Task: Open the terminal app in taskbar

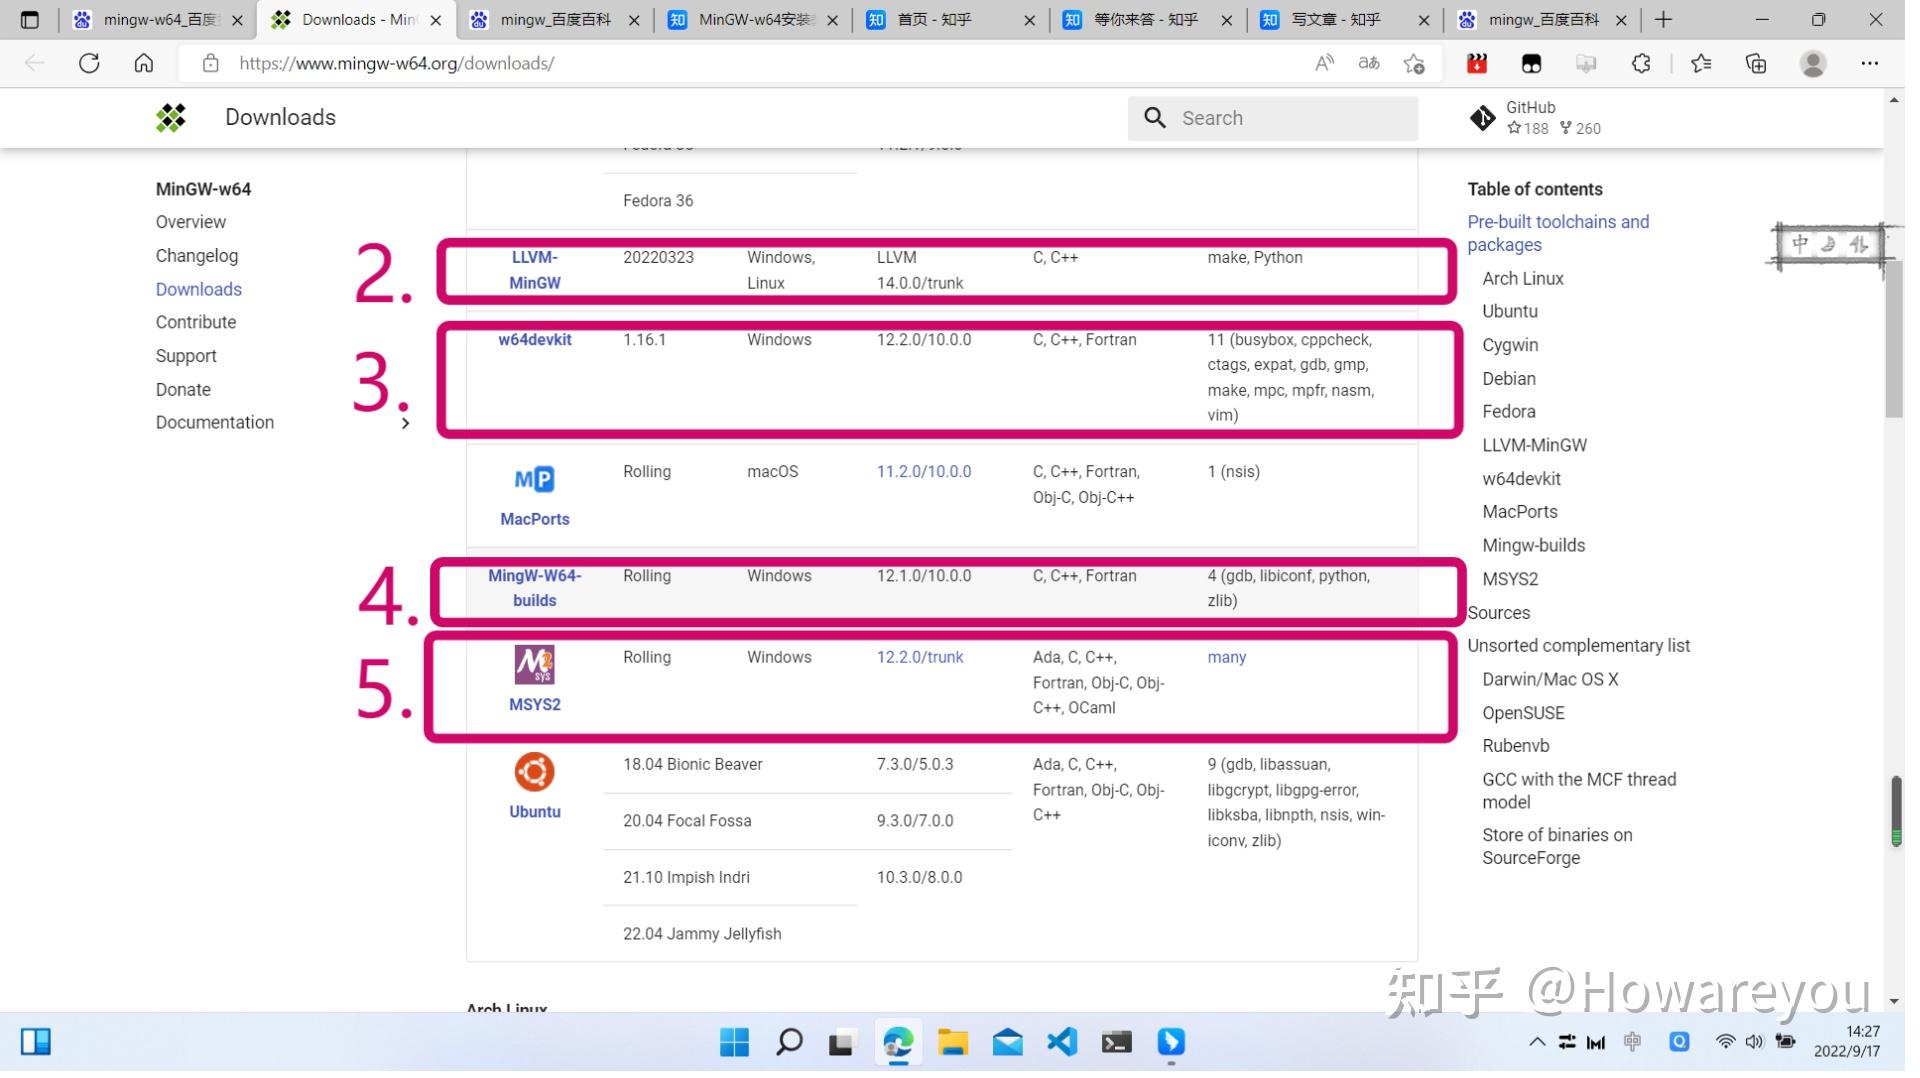Action: coord(1116,1042)
